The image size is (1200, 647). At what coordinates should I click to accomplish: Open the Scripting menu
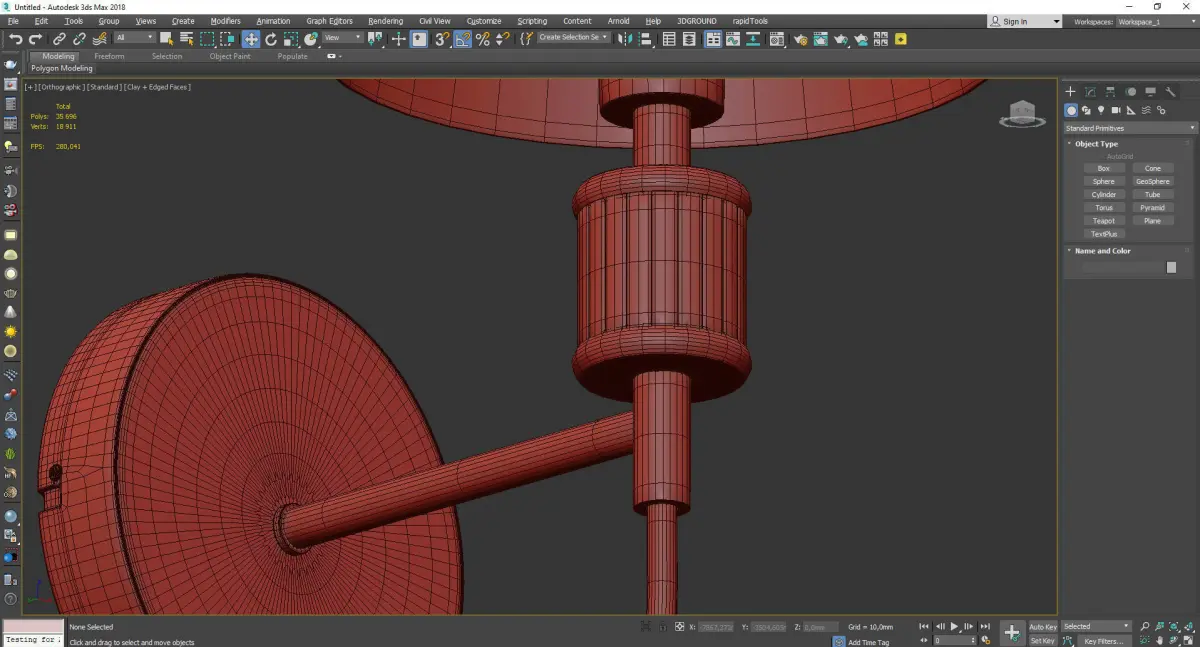[x=532, y=21]
